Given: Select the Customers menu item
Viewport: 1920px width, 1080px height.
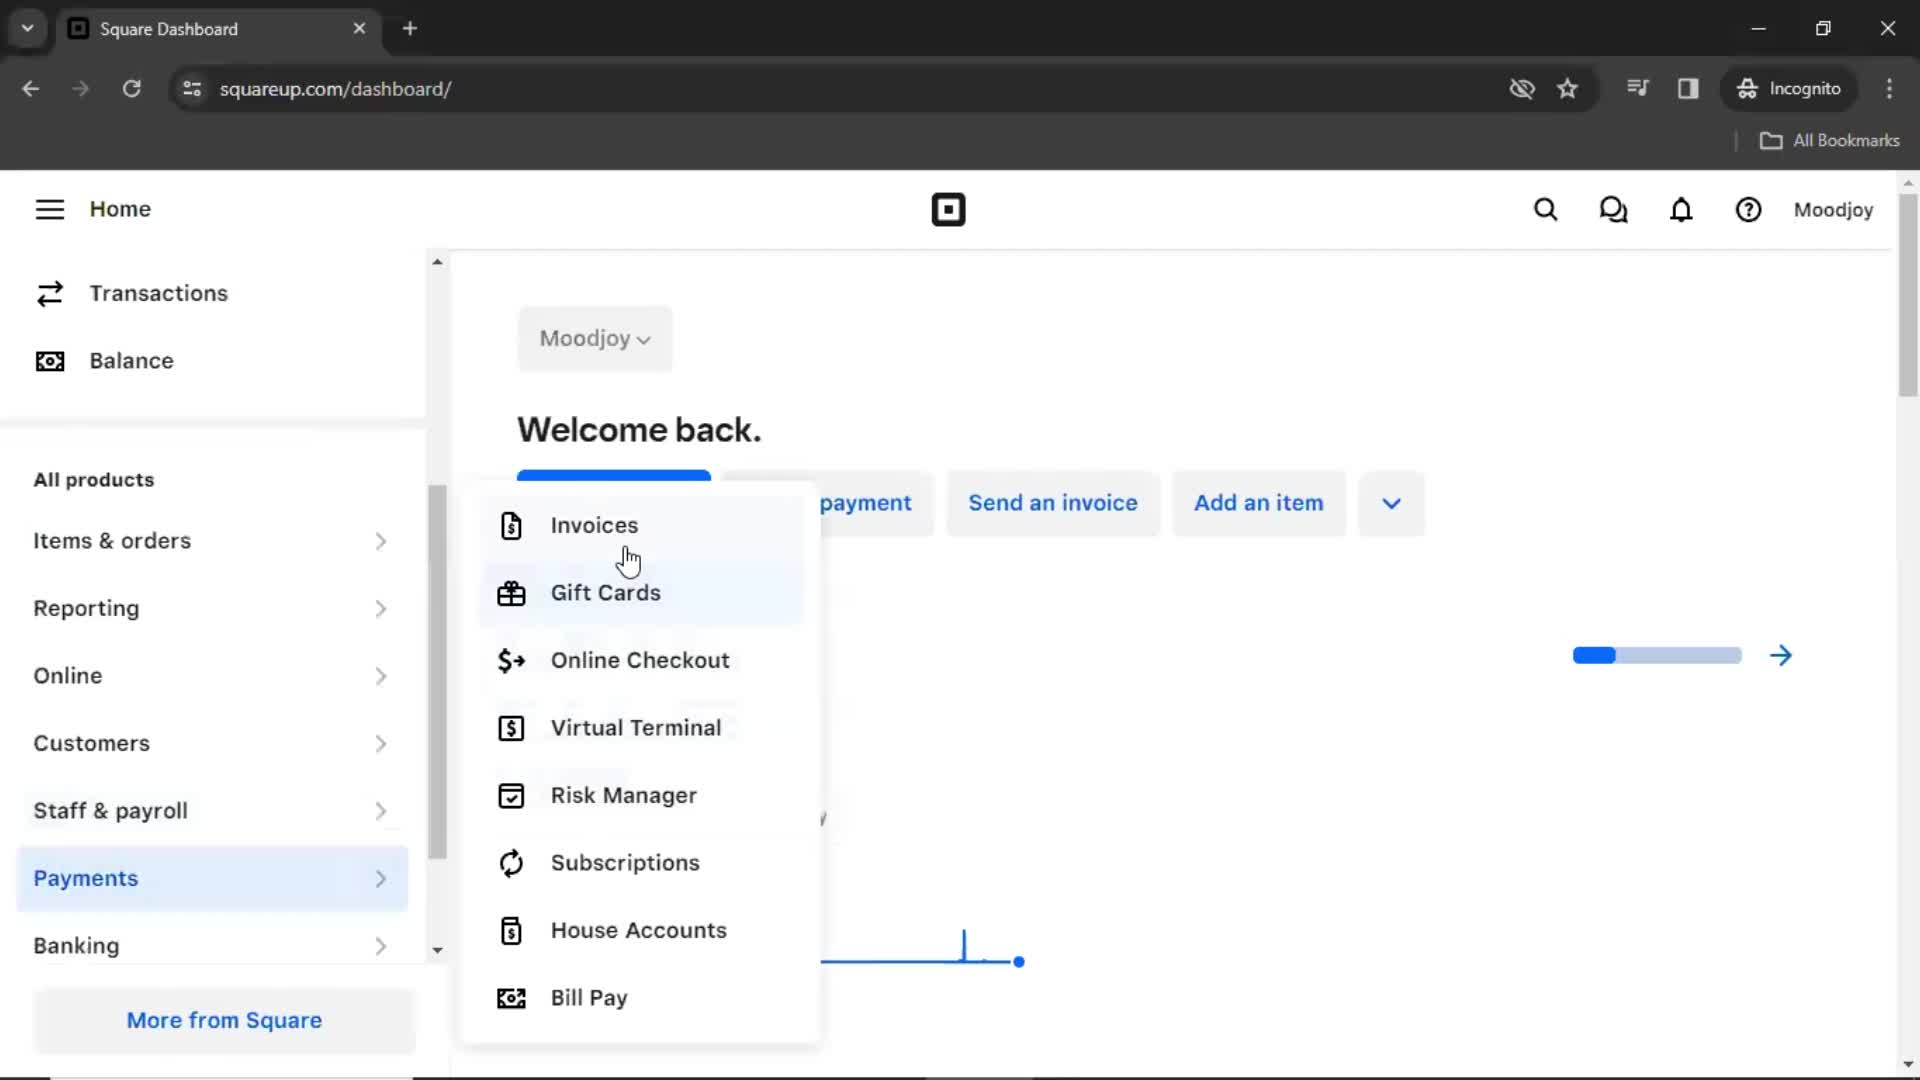Looking at the screenshot, I should [x=92, y=742].
